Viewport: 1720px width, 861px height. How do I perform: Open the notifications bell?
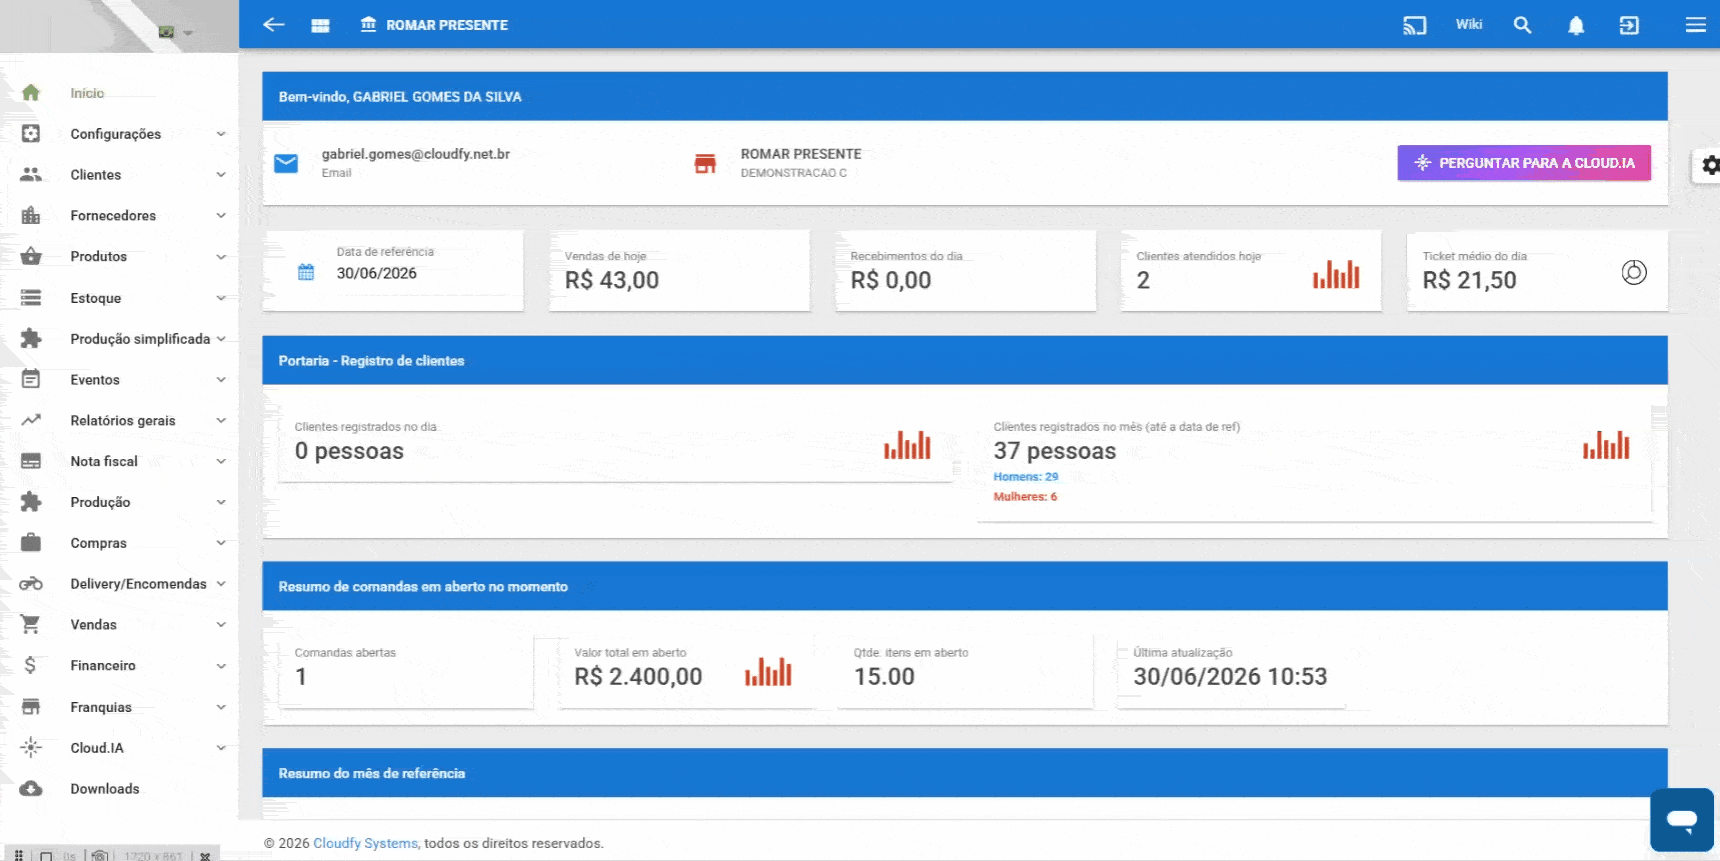(1576, 25)
